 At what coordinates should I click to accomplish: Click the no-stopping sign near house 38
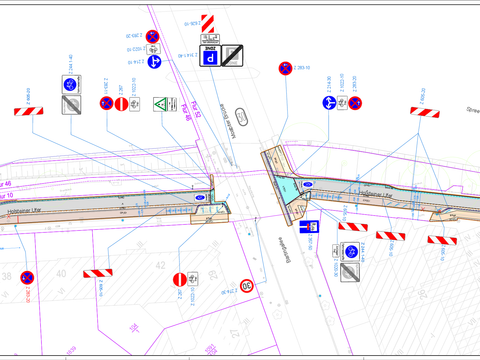27,278
